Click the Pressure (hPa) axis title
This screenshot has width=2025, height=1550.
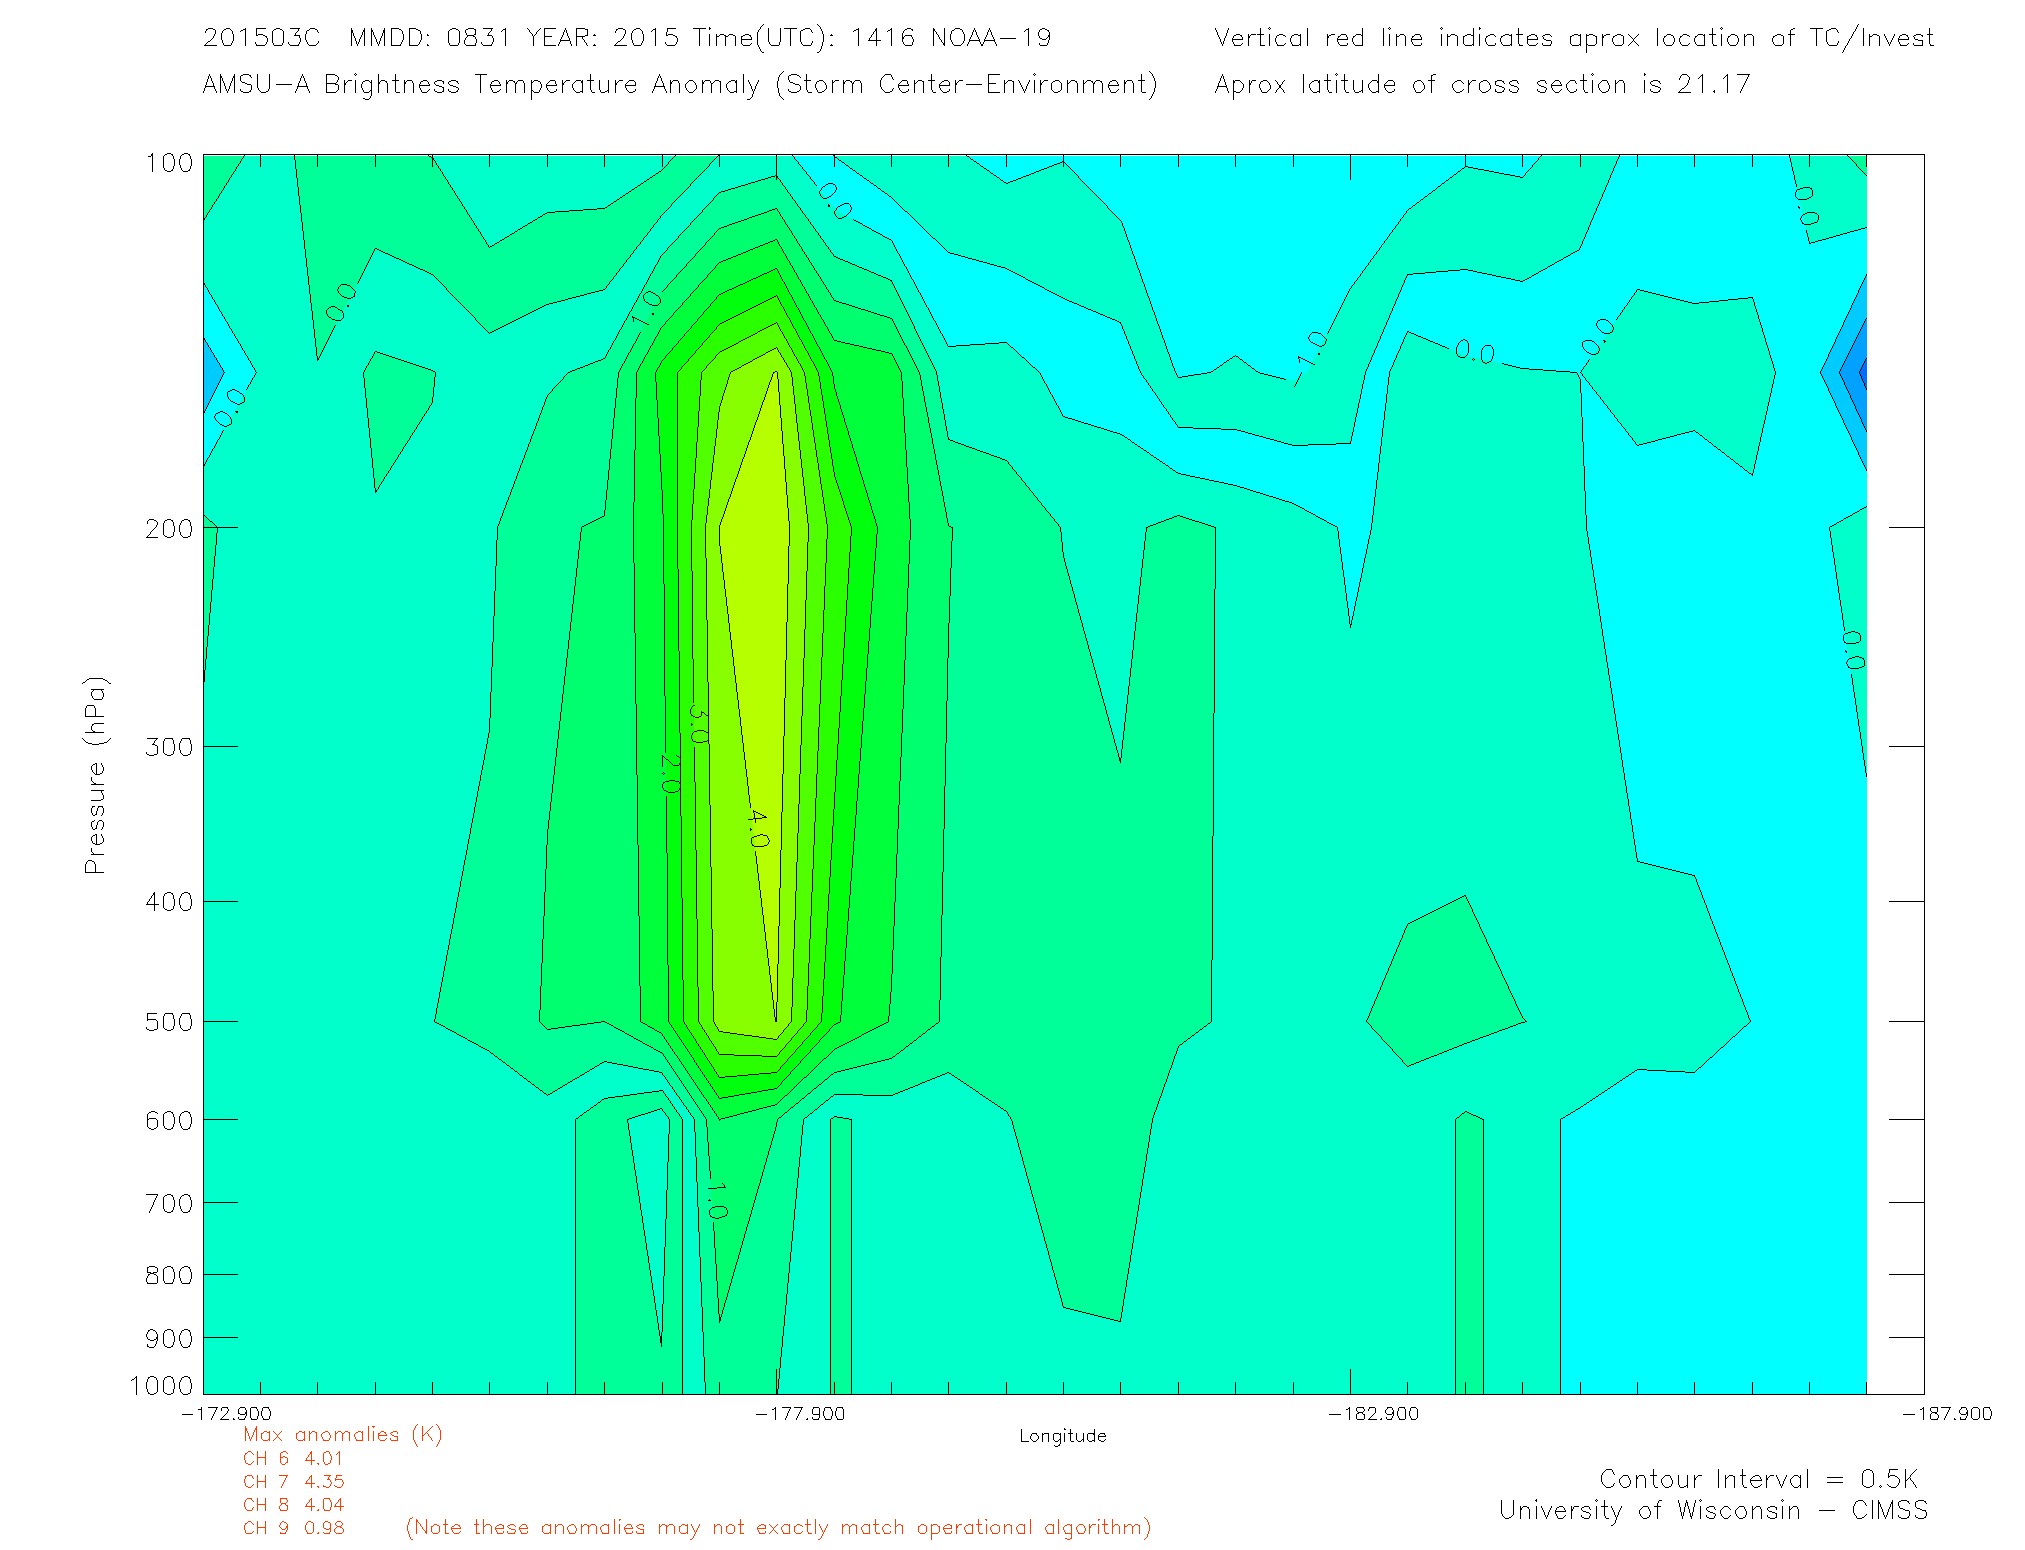coord(95,775)
